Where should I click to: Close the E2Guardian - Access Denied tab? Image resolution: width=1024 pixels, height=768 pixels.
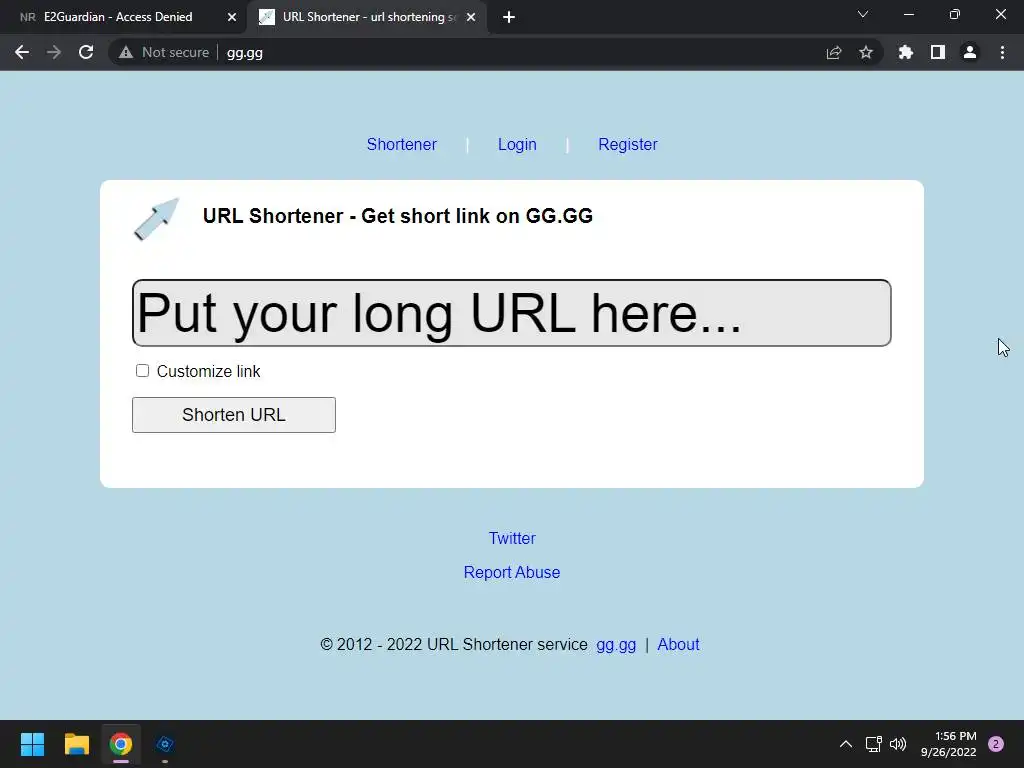click(x=232, y=17)
